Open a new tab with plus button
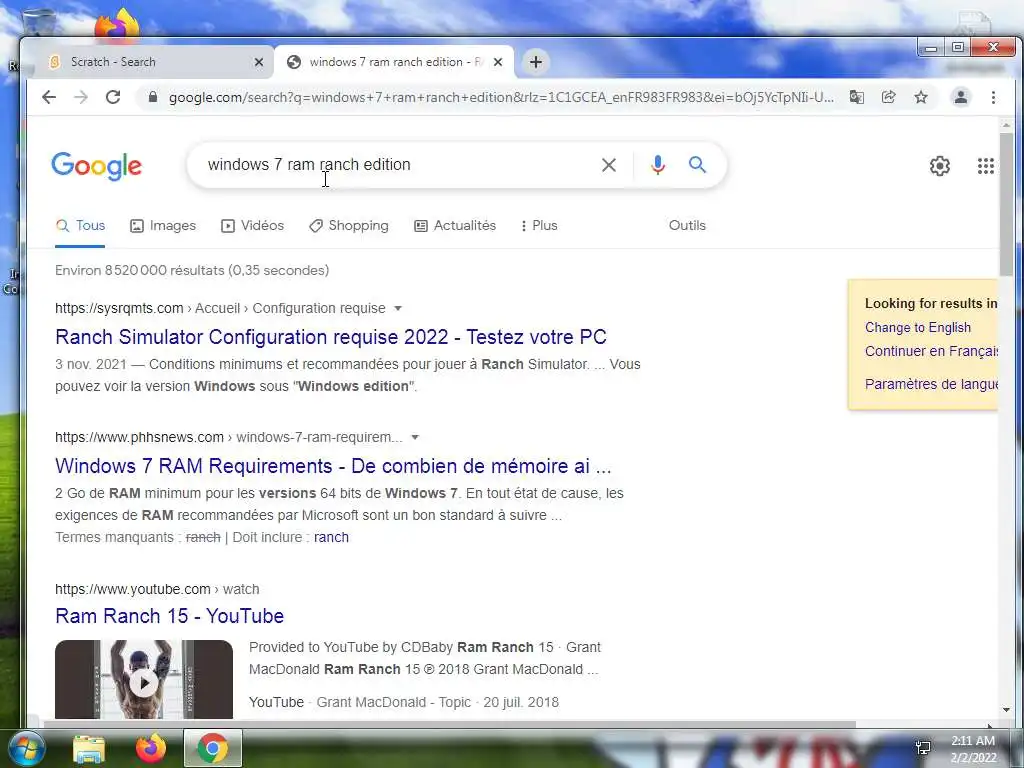Screen dimensions: 1024x768 click(x=536, y=62)
